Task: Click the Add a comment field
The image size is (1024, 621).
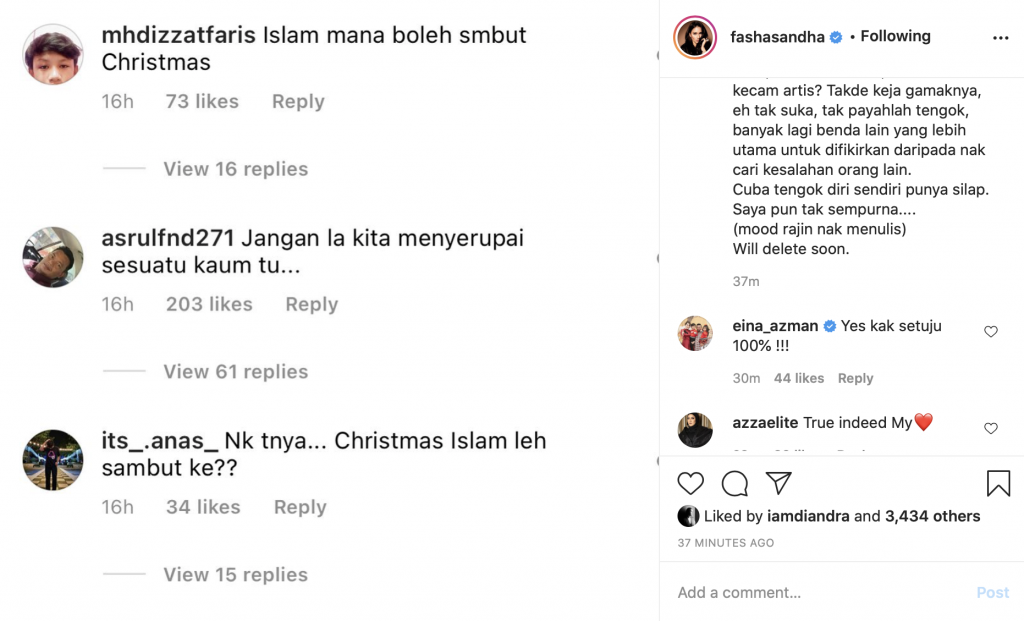Action: pos(823,592)
